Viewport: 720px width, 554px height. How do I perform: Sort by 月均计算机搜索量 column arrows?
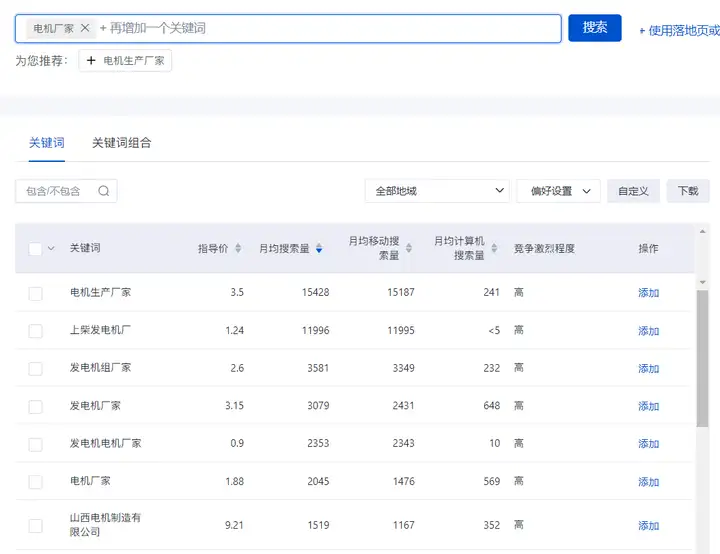click(x=494, y=248)
